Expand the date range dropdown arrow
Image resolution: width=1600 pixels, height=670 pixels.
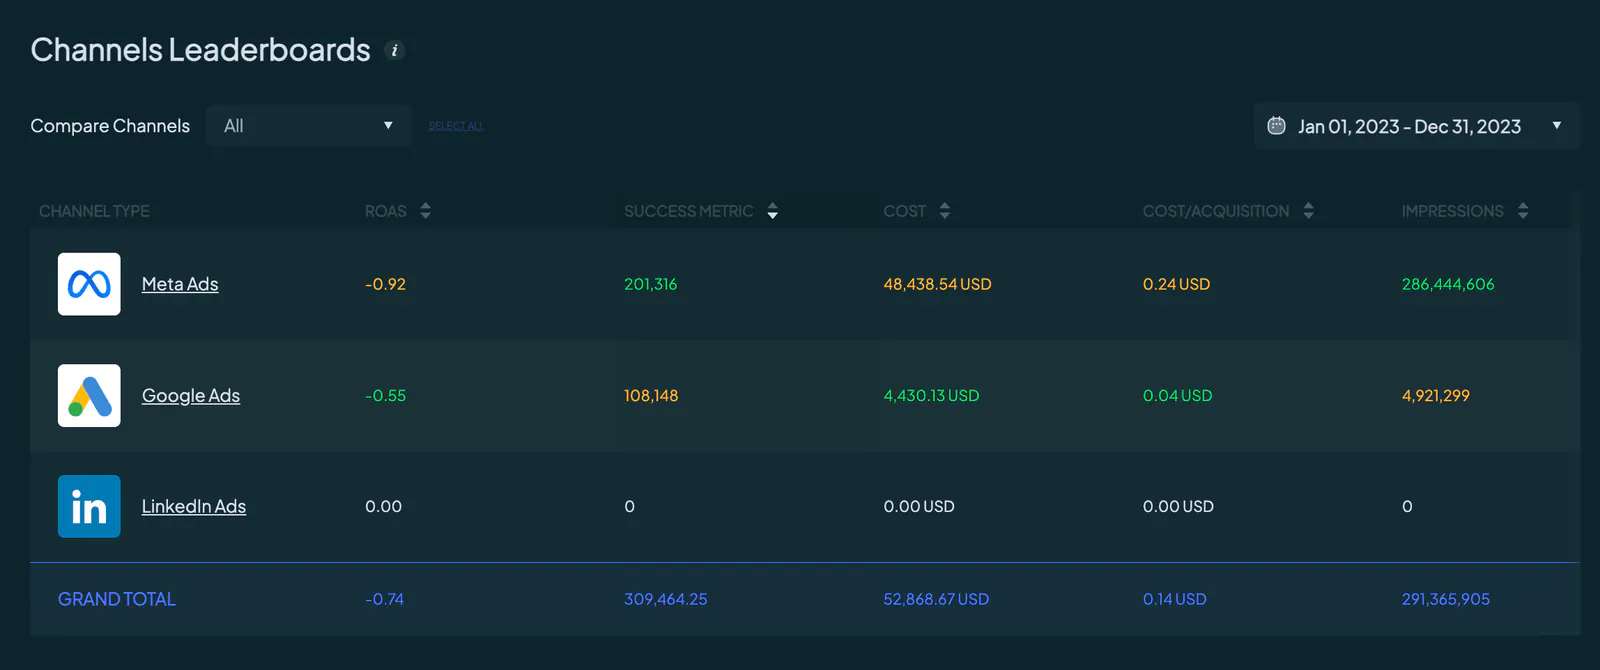click(x=1557, y=126)
